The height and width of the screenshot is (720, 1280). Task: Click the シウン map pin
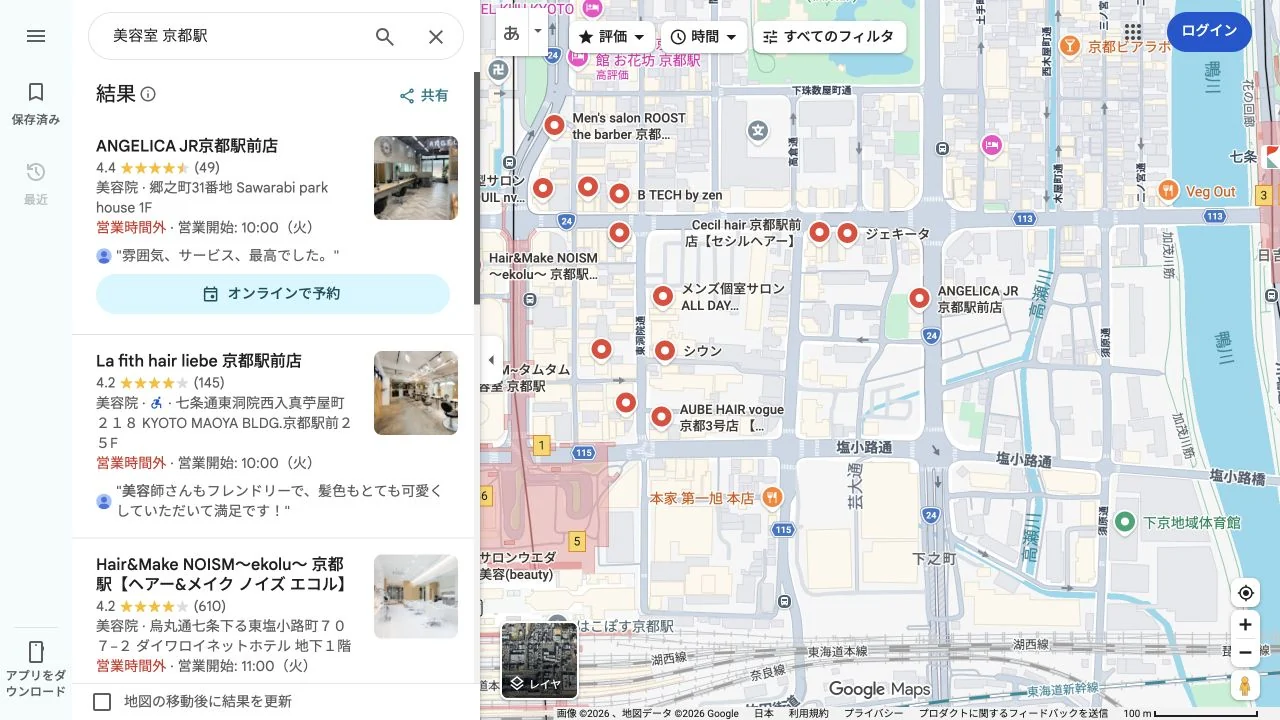(665, 350)
